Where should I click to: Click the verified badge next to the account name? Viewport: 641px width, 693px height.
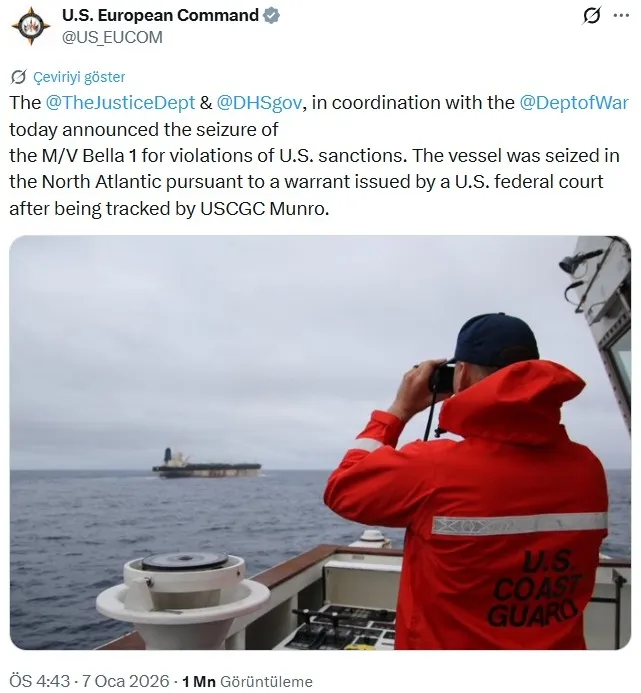click(271, 15)
